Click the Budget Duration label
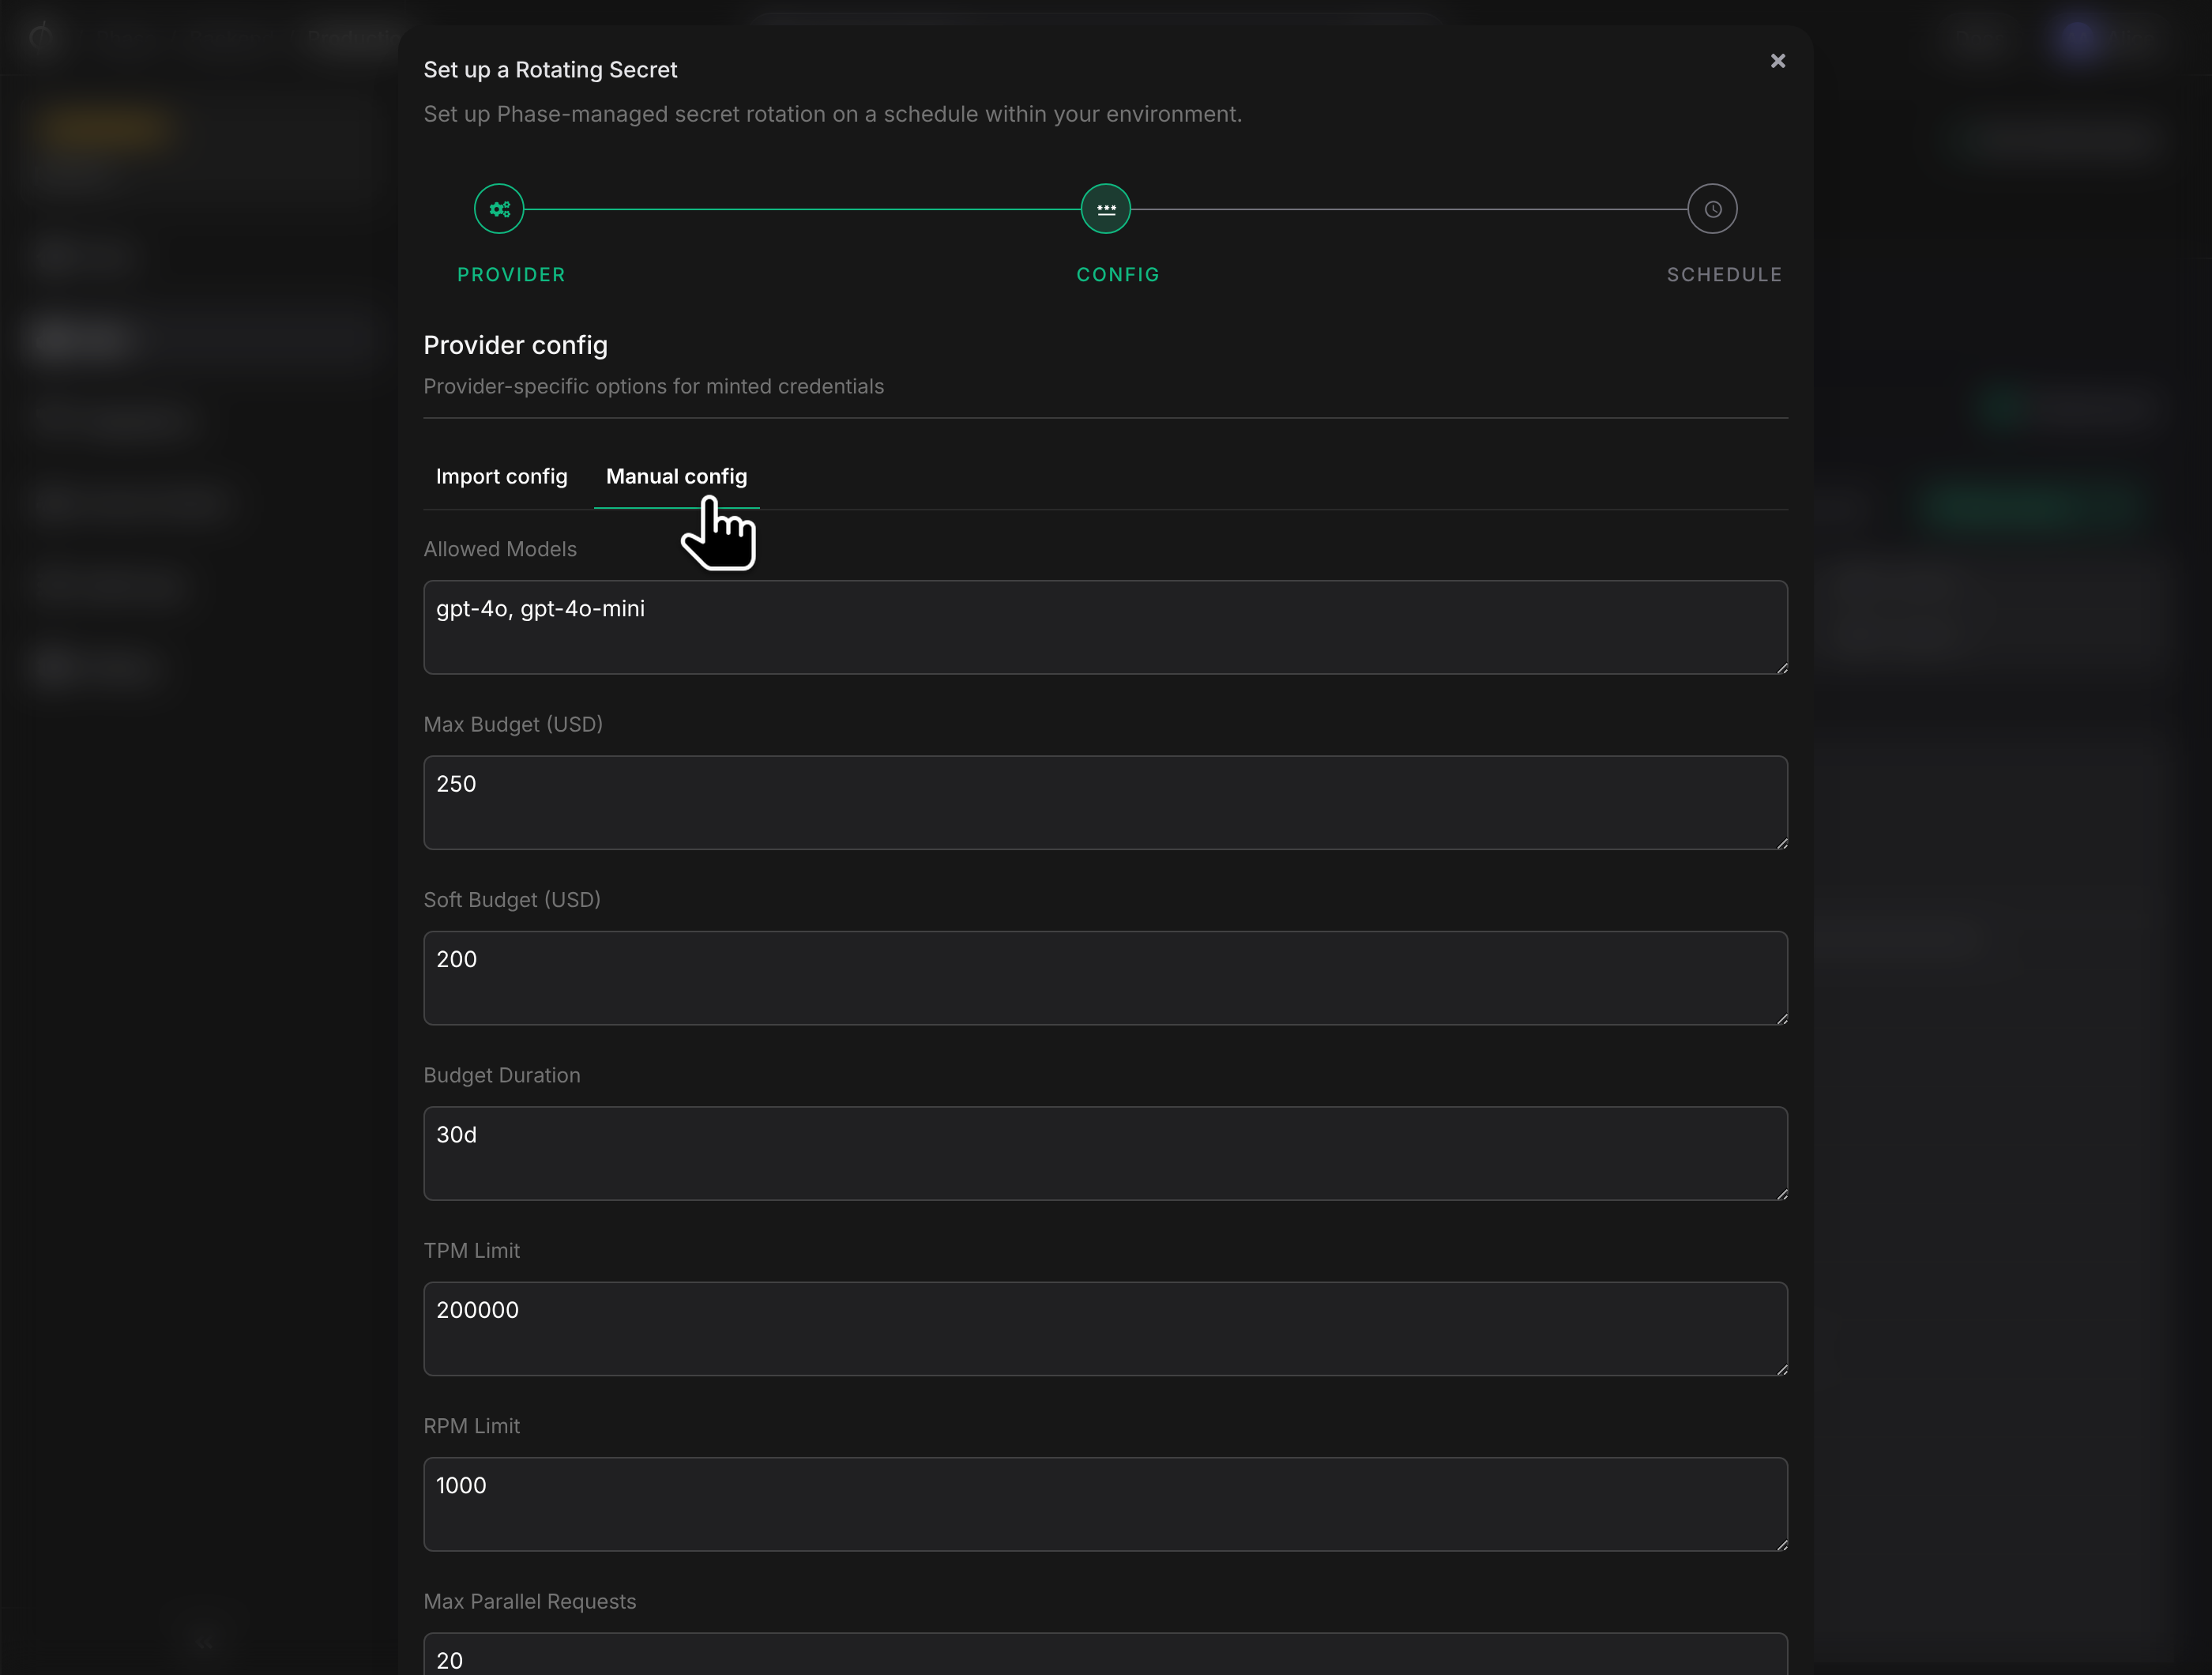The width and height of the screenshot is (2212, 1675). point(502,1075)
